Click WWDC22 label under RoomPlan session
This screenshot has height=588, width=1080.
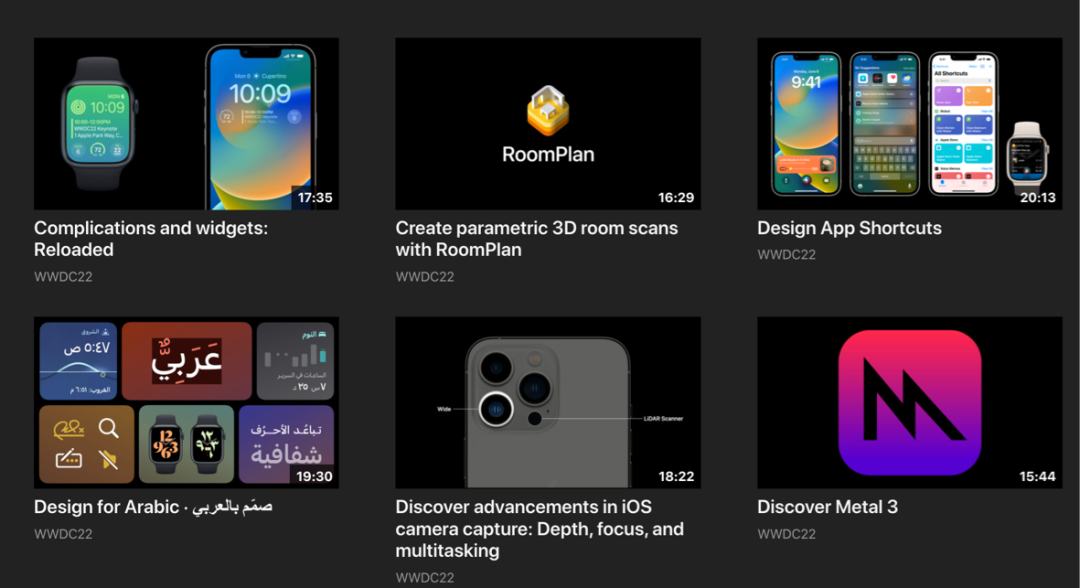tap(424, 277)
